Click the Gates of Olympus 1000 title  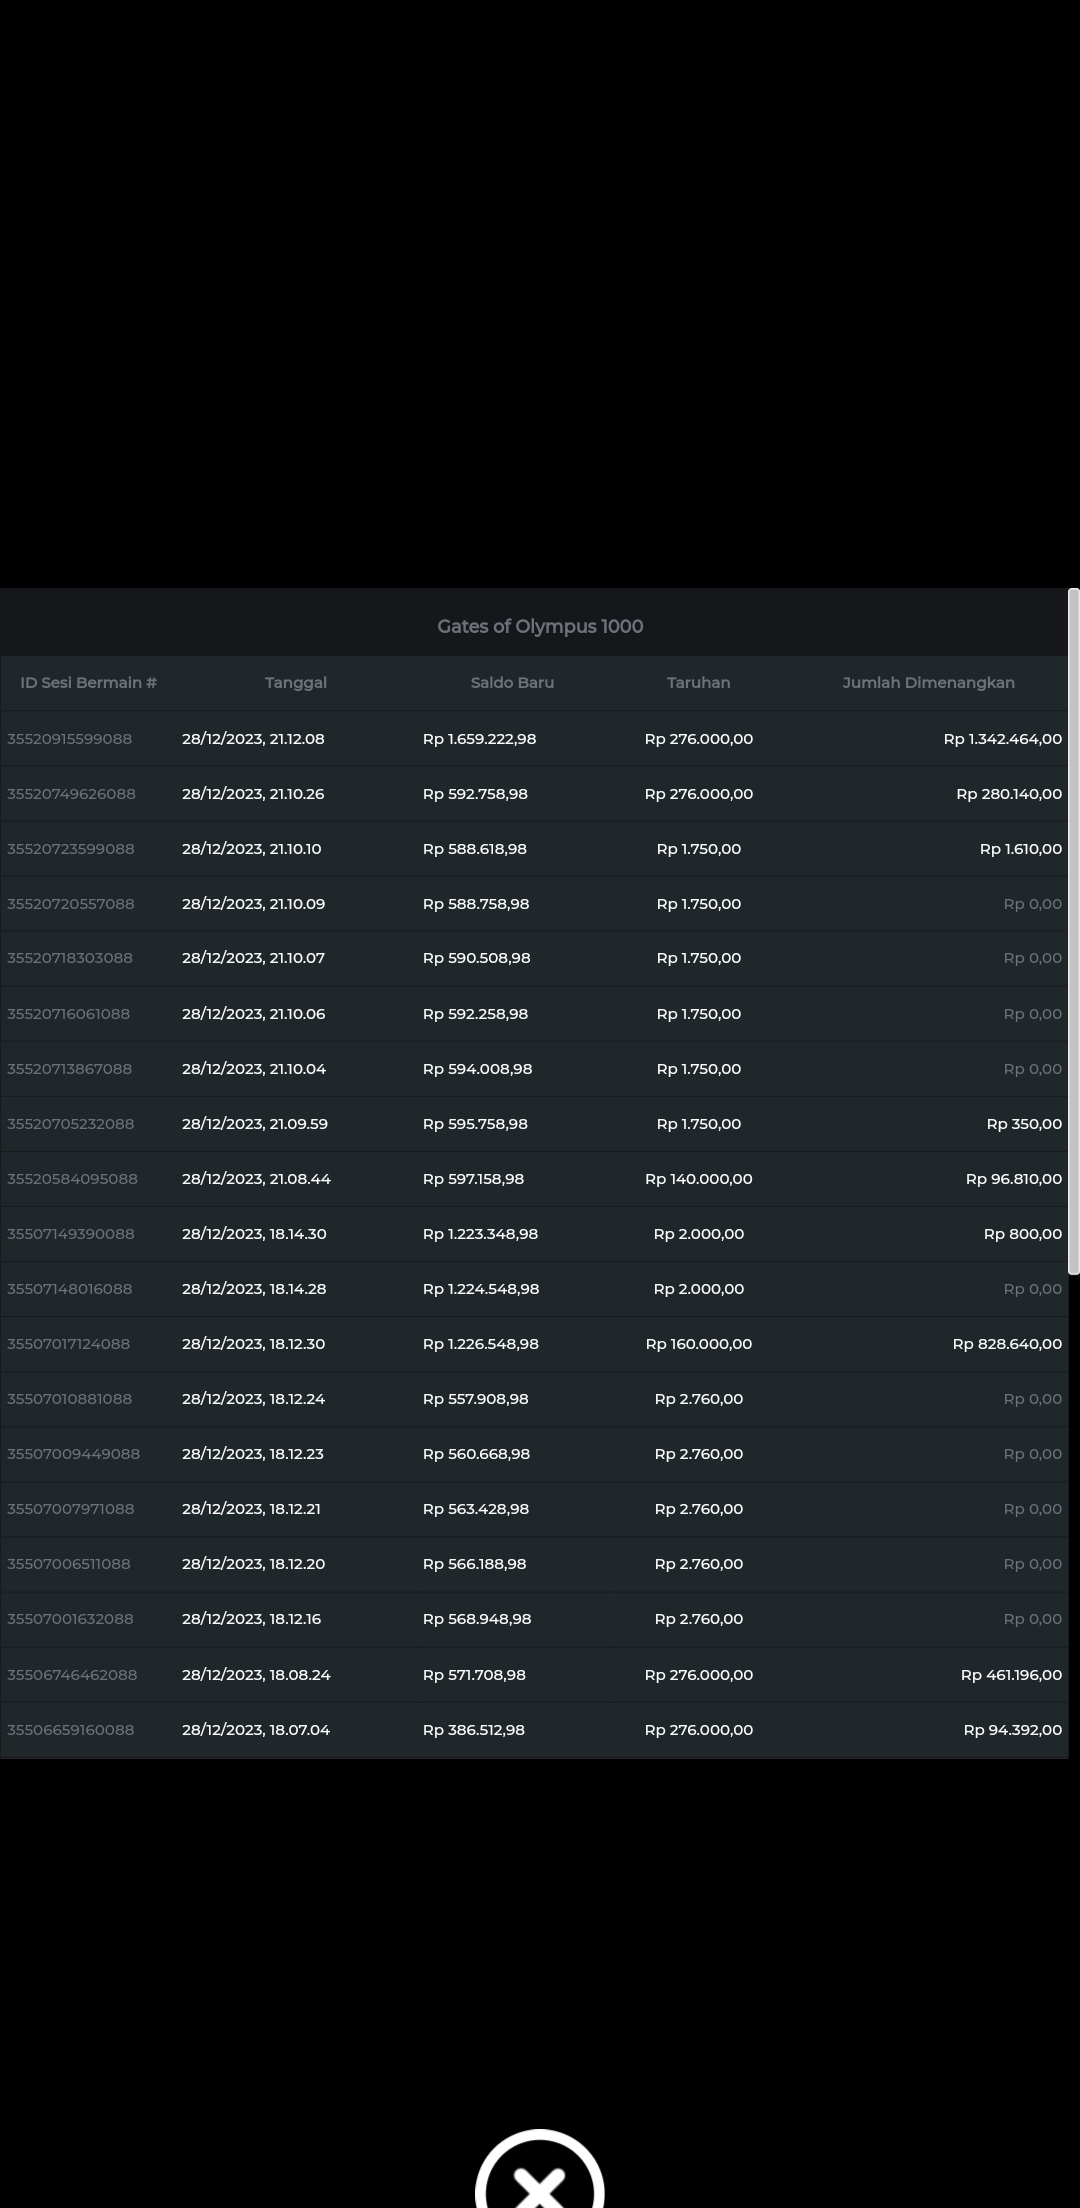tap(540, 627)
